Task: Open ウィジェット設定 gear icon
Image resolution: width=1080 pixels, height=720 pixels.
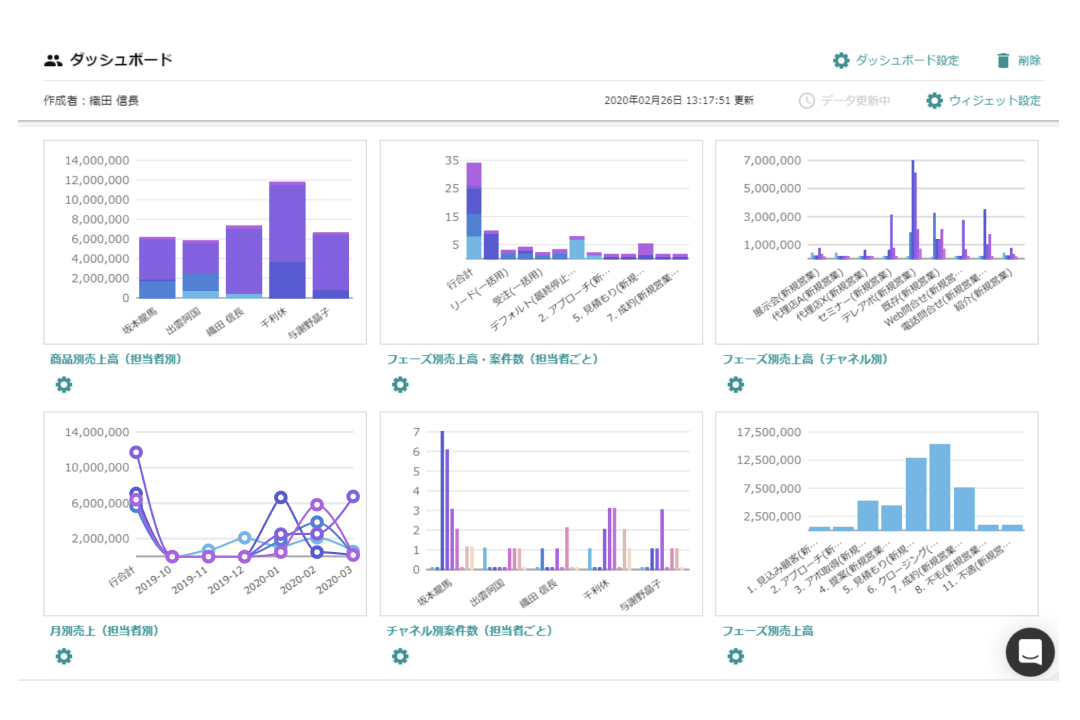Action: [934, 101]
